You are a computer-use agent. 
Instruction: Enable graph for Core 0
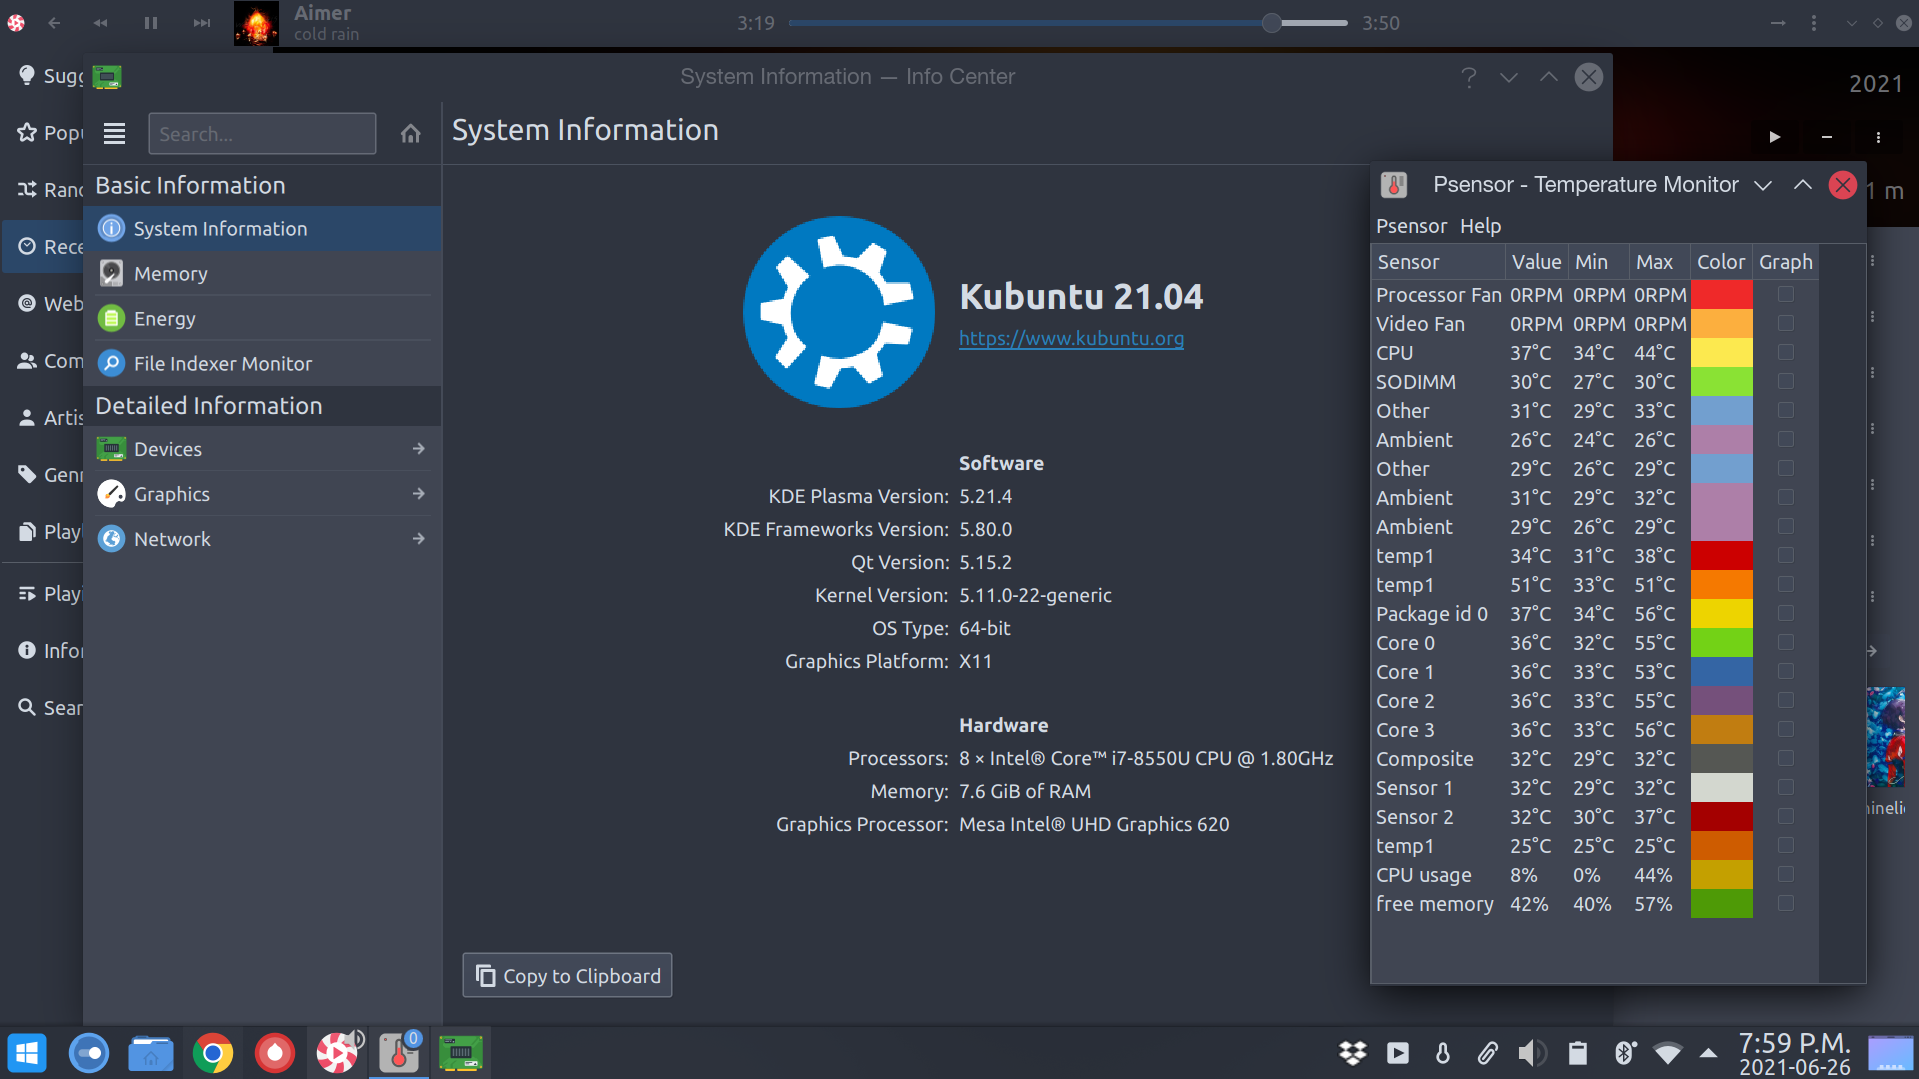click(x=1785, y=642)
